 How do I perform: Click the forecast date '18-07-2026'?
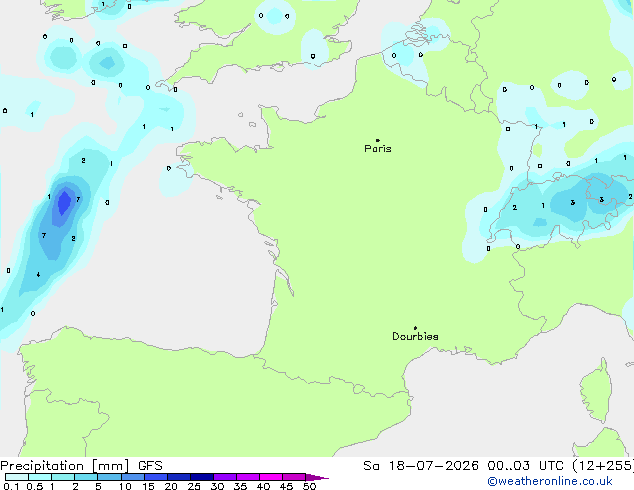433,466
